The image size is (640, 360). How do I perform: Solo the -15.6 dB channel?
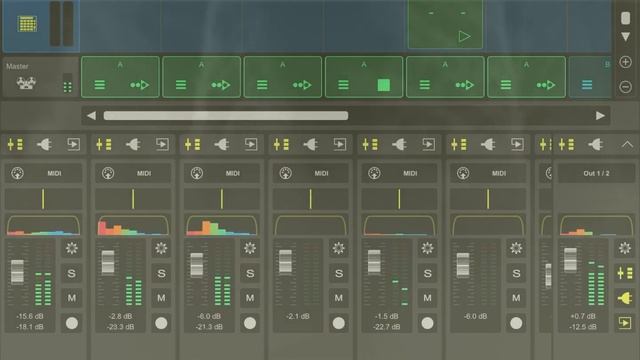point(71,273)
